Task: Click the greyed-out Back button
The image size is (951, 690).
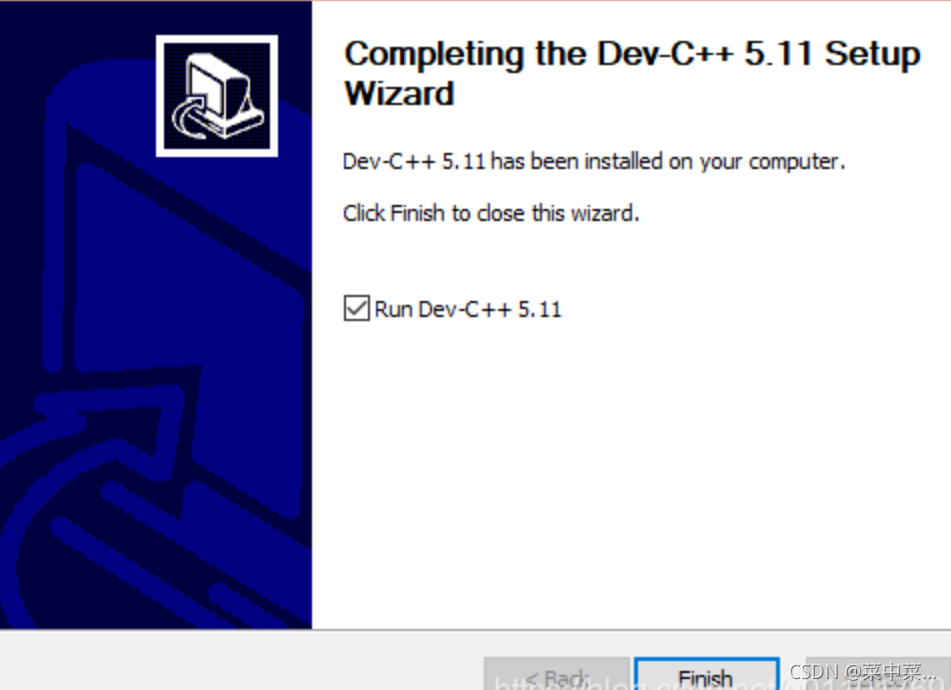Action: pyautogui.click(x=557, y=674)
